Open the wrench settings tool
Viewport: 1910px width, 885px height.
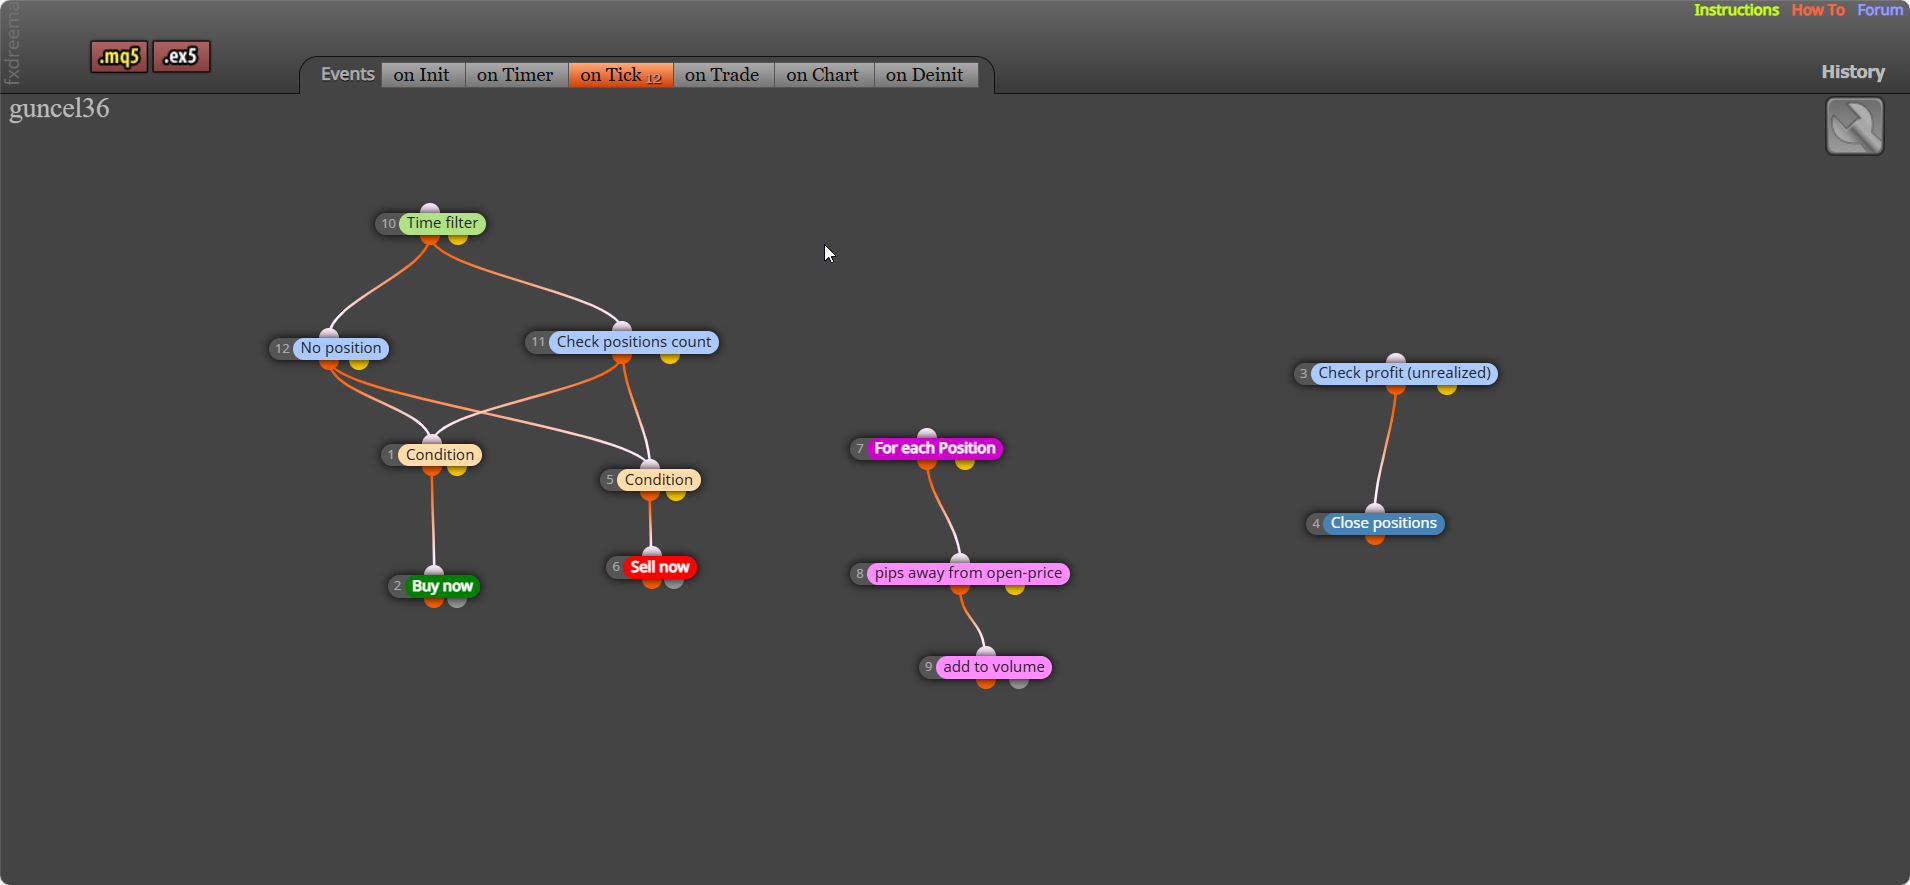(x=1855, y=126)
